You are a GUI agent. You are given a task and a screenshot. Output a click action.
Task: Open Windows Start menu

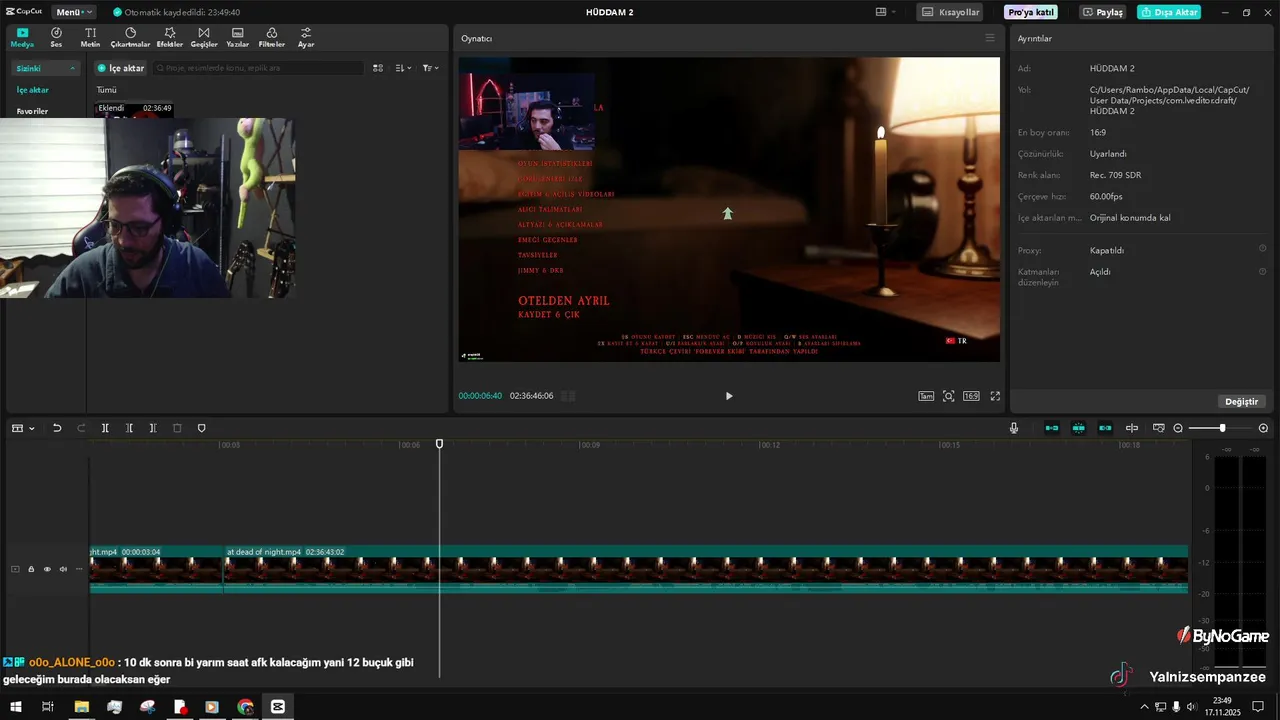coord(15,707)
